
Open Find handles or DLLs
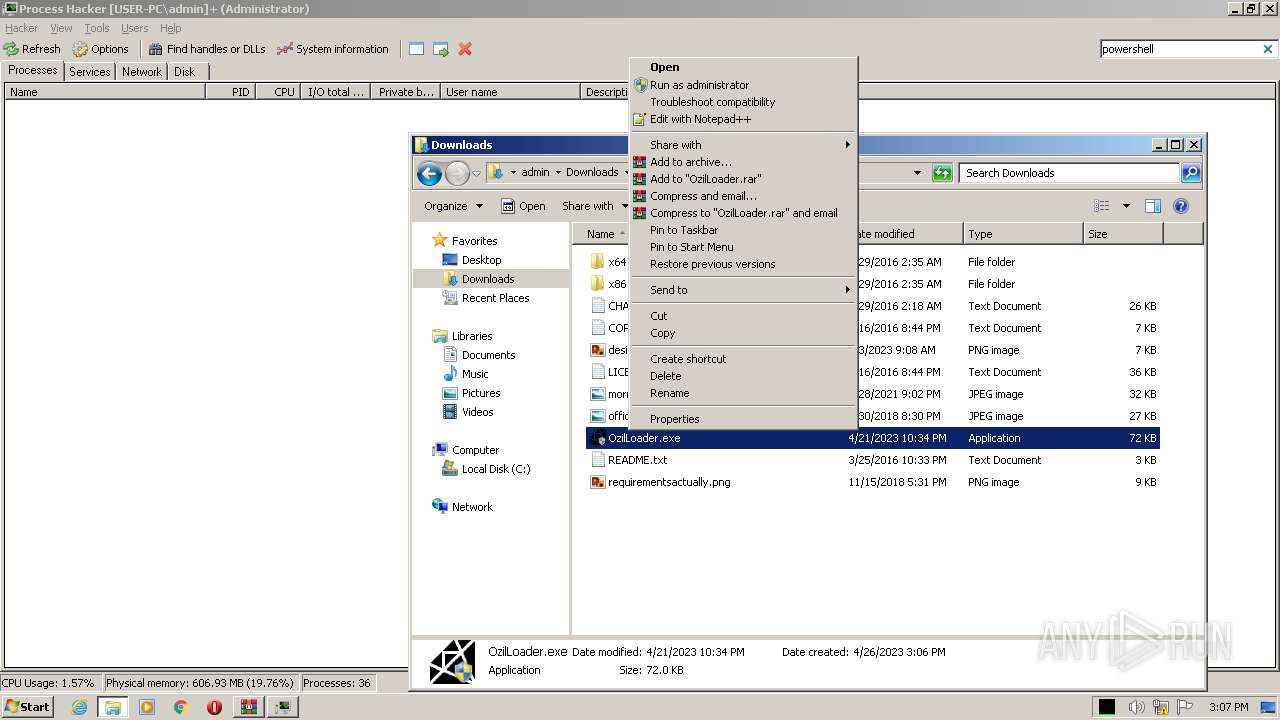click(206, 49)
